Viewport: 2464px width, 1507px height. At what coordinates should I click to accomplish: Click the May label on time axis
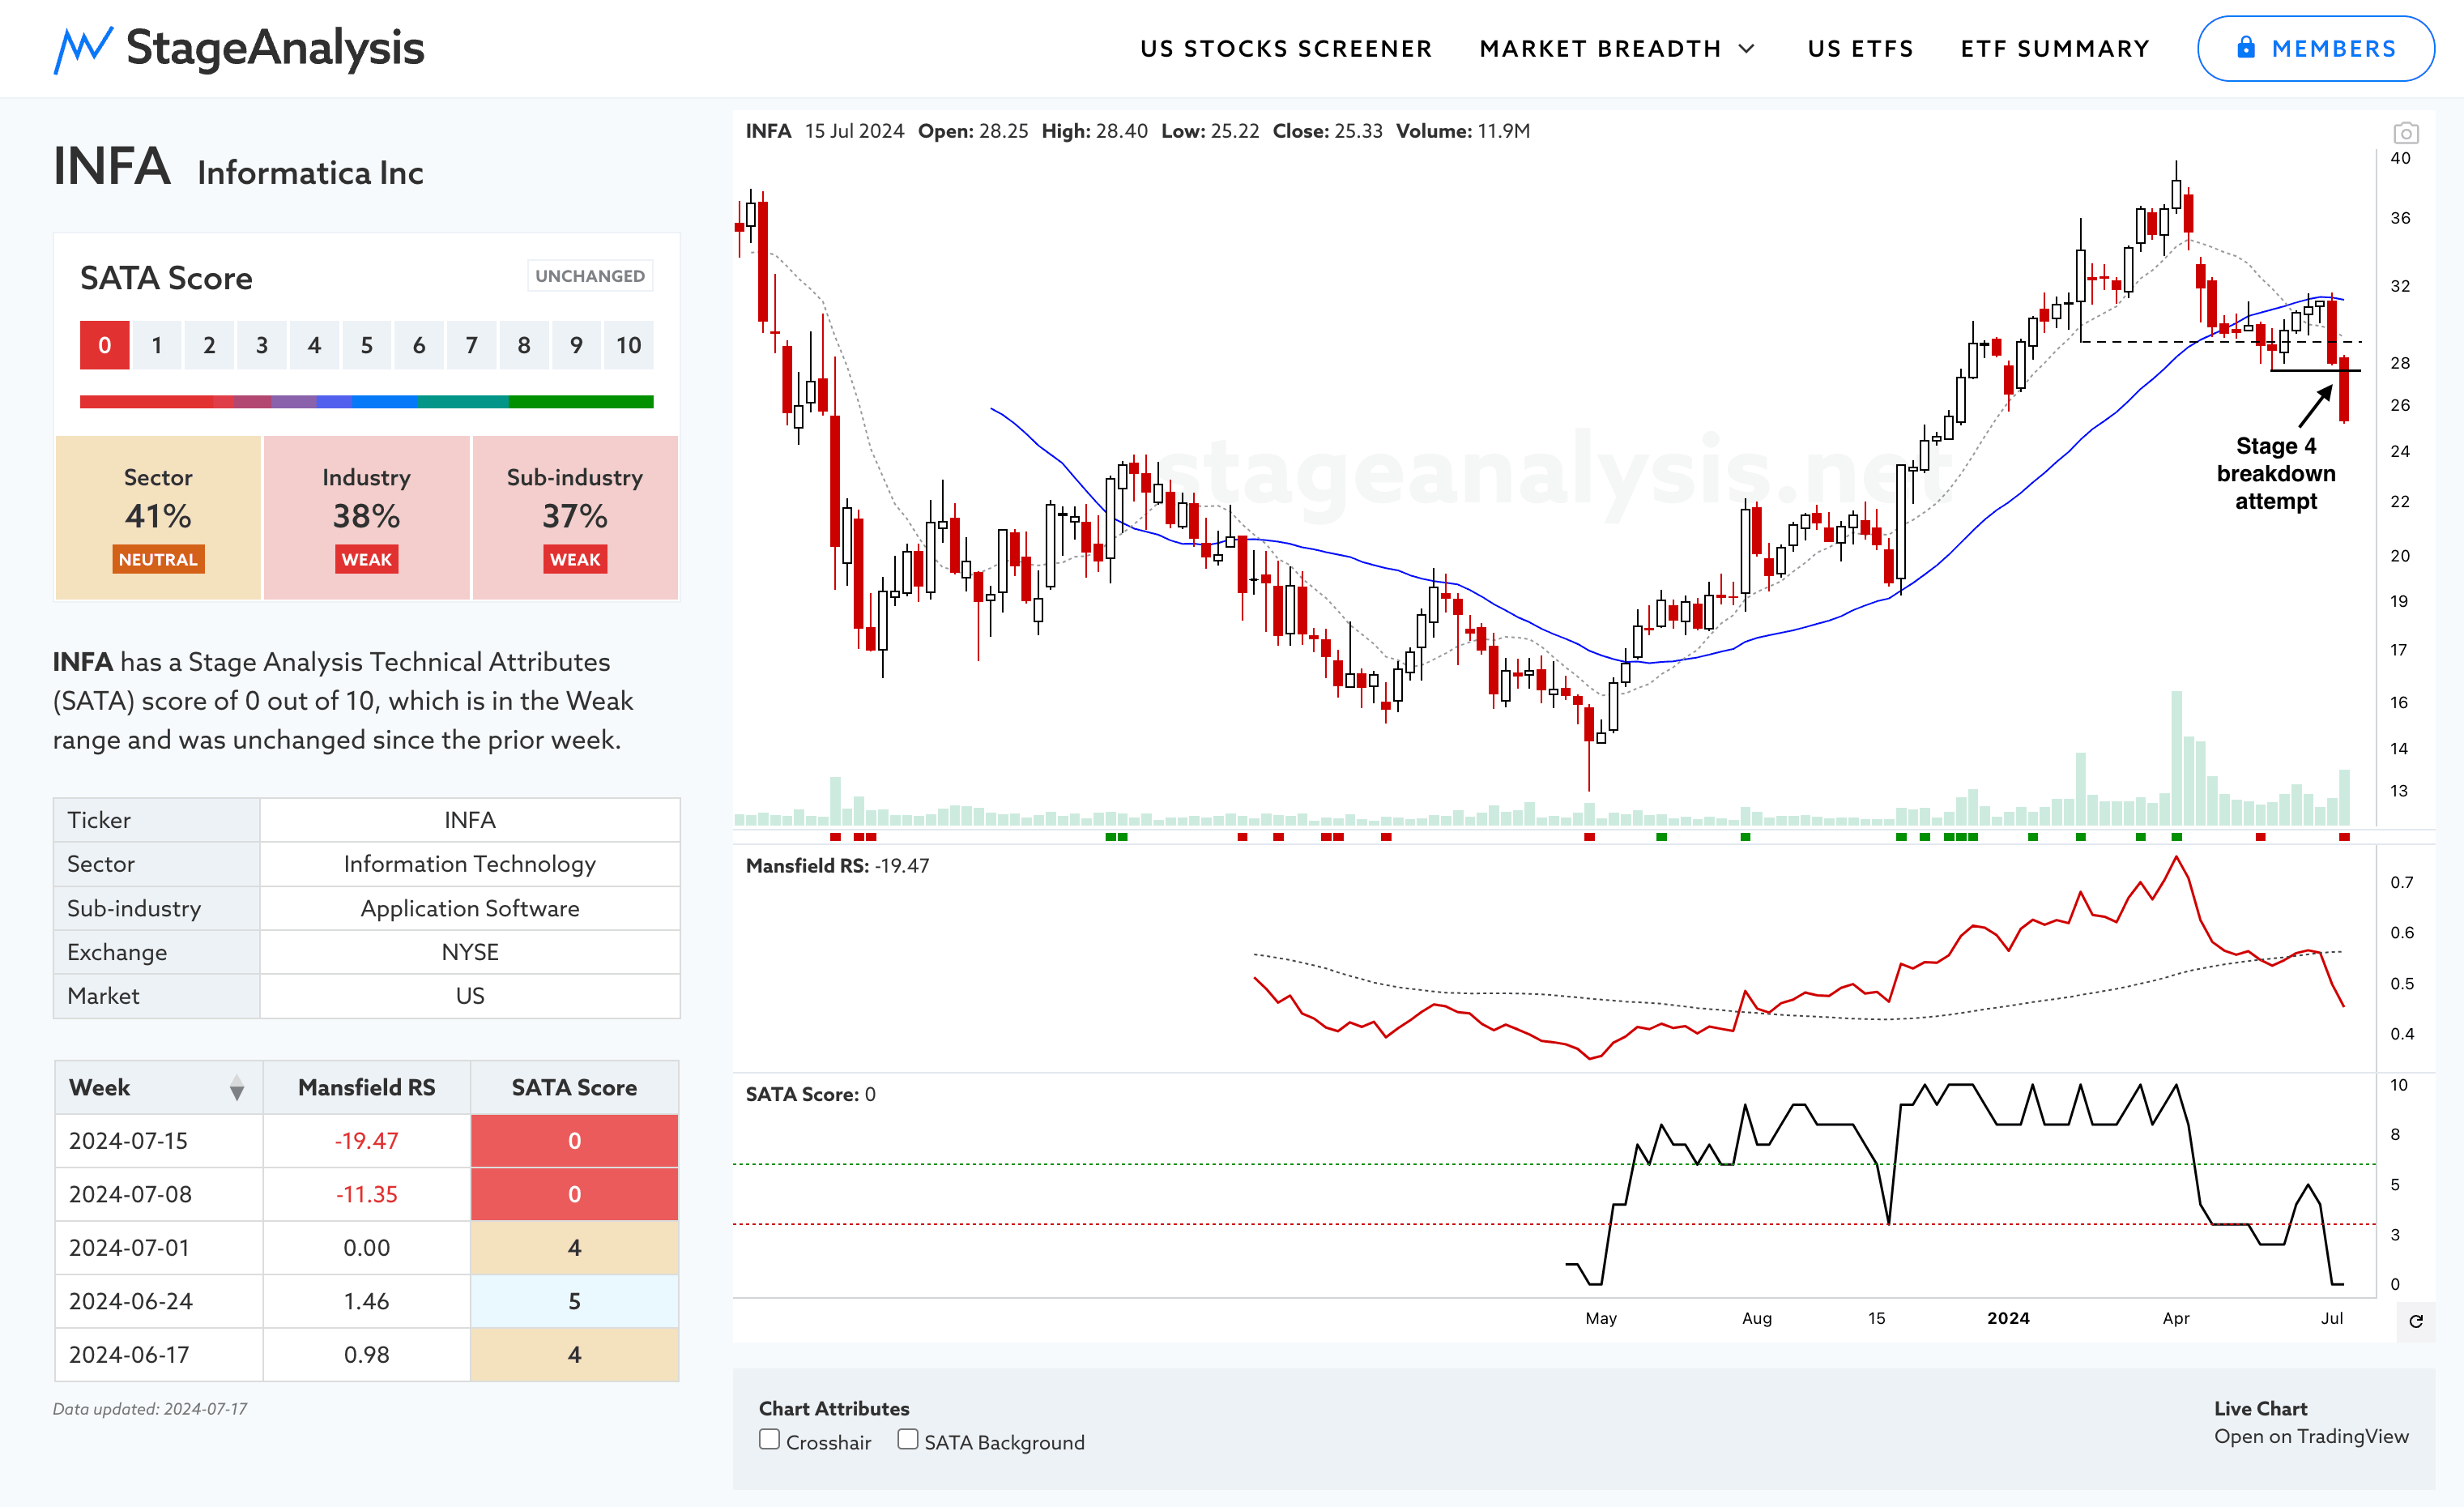click(1601, 1318)
